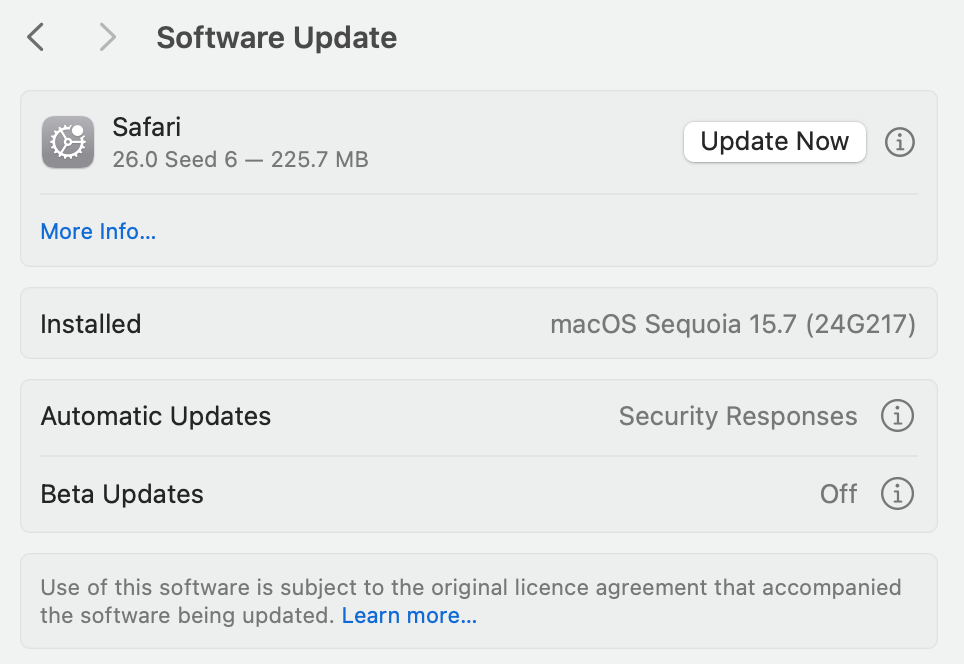Click the Installed row label
This screenshot has width=964, height=664.
coord(91,324)
